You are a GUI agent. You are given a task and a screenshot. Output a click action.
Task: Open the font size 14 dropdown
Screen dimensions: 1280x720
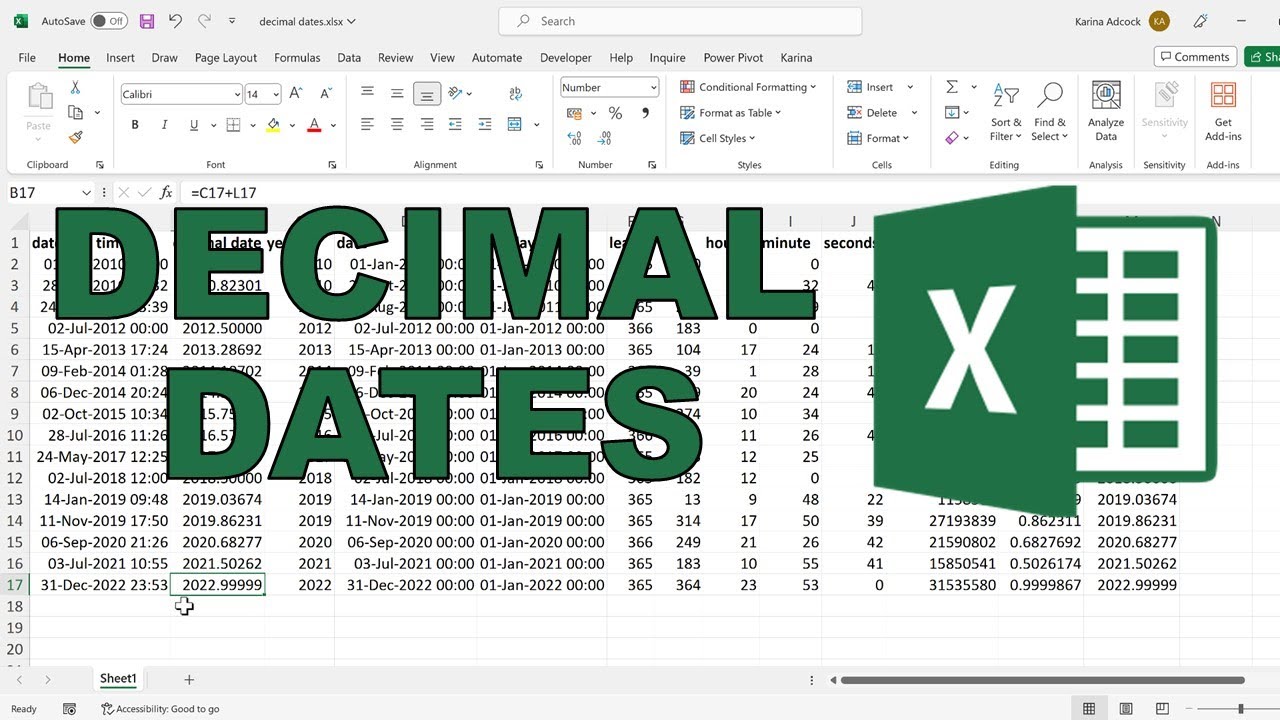pos(277,94)
